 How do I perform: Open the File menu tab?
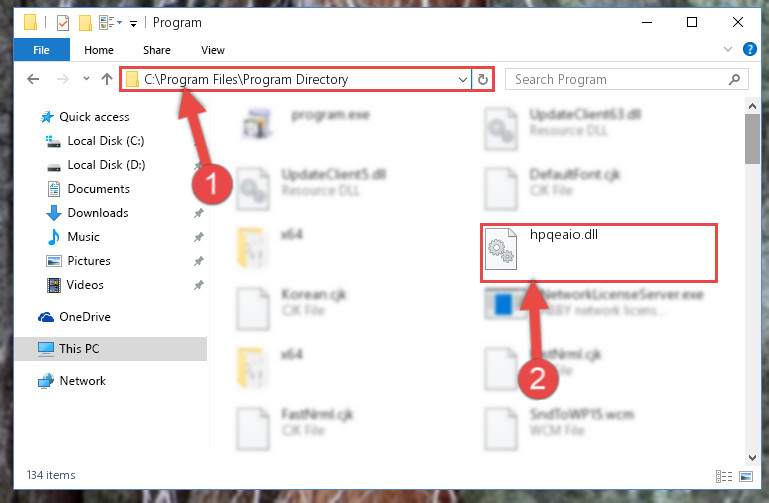(x=41, y=50)
